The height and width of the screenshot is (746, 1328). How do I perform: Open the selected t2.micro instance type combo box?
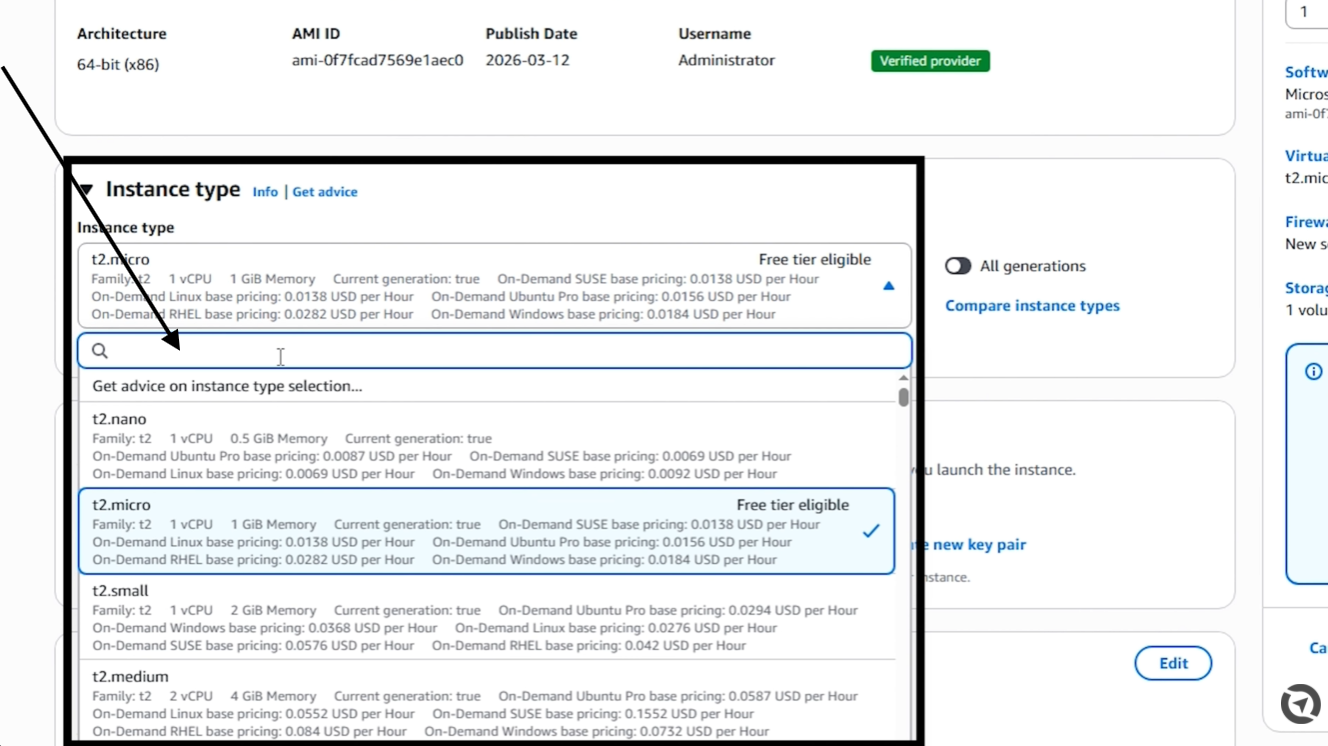pos(495,286)
